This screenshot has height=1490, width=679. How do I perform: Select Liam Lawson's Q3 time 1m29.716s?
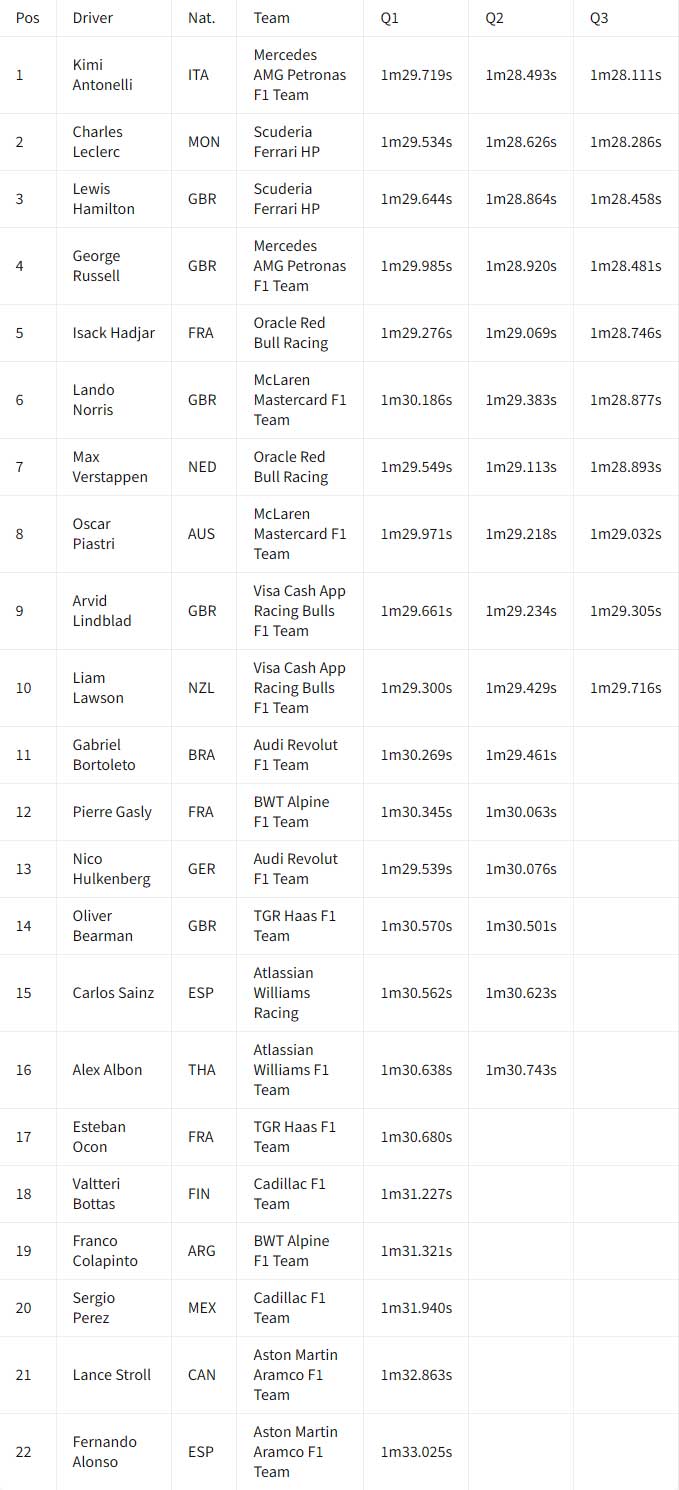[x=625, y=688]
